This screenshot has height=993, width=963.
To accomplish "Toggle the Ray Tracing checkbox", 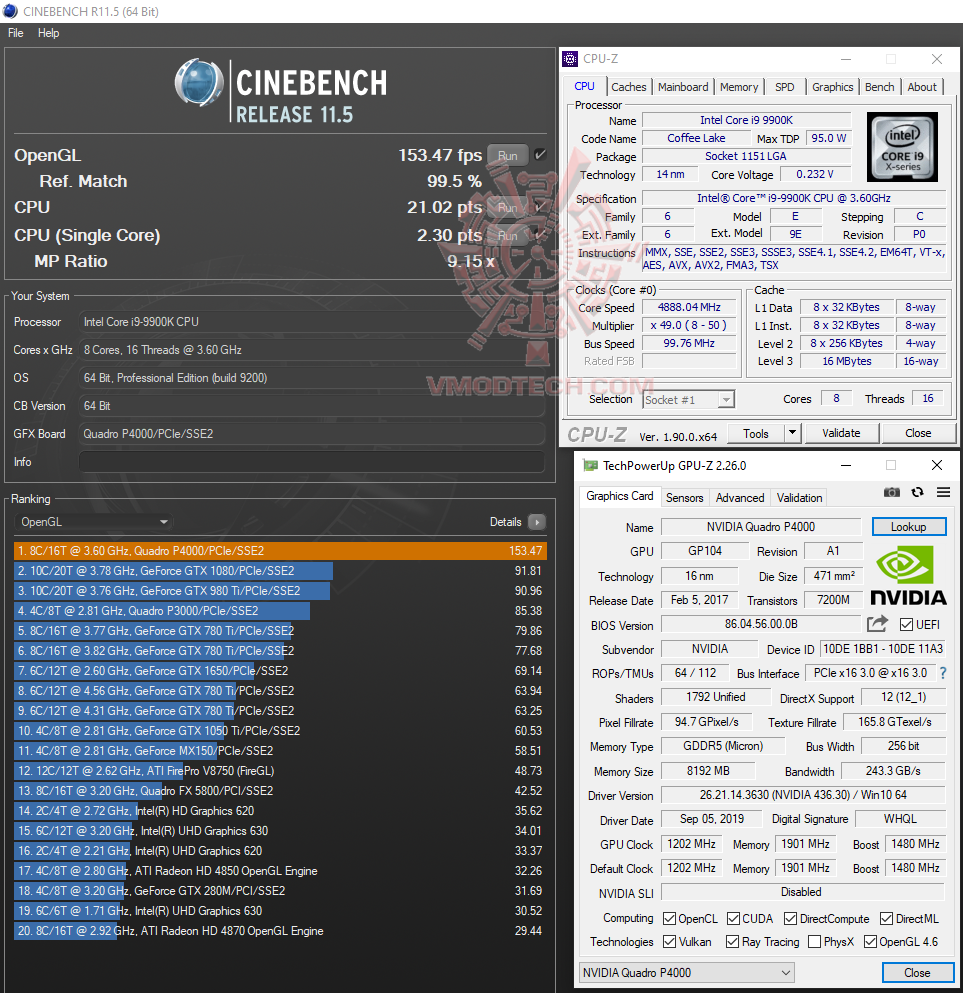I will 733,942.
